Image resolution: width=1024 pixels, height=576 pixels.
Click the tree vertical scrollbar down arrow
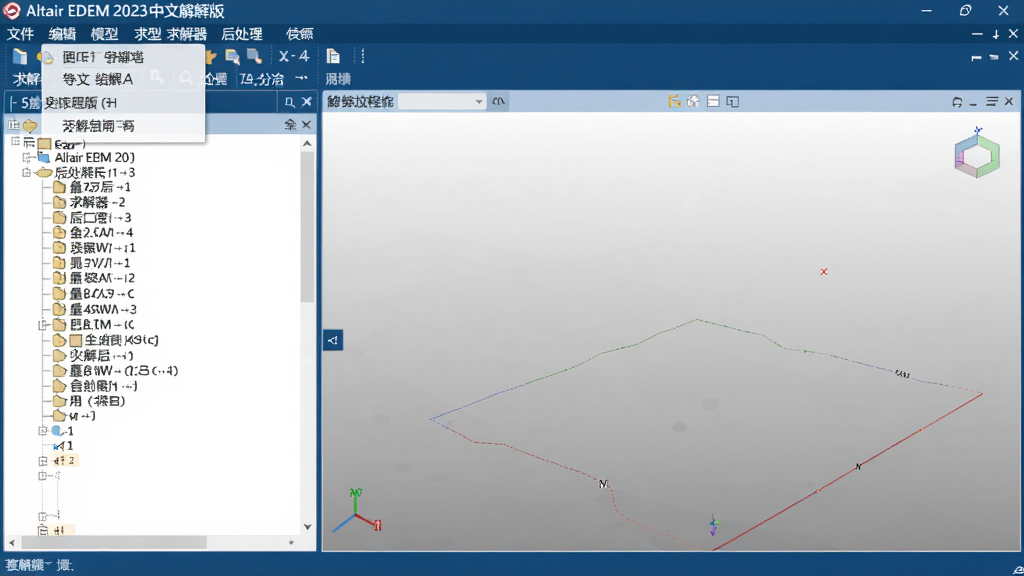(308, 527)
